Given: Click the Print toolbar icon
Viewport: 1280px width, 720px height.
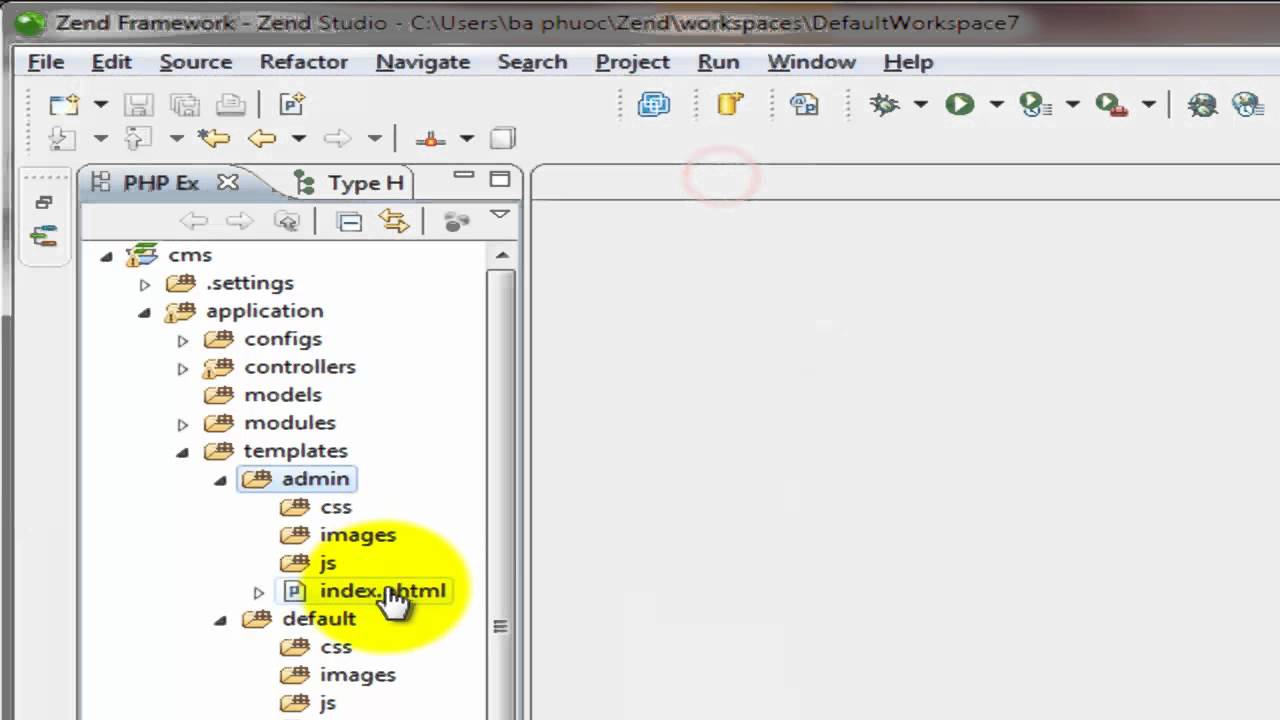Looking at the screenshot, I should pos(231,104).
